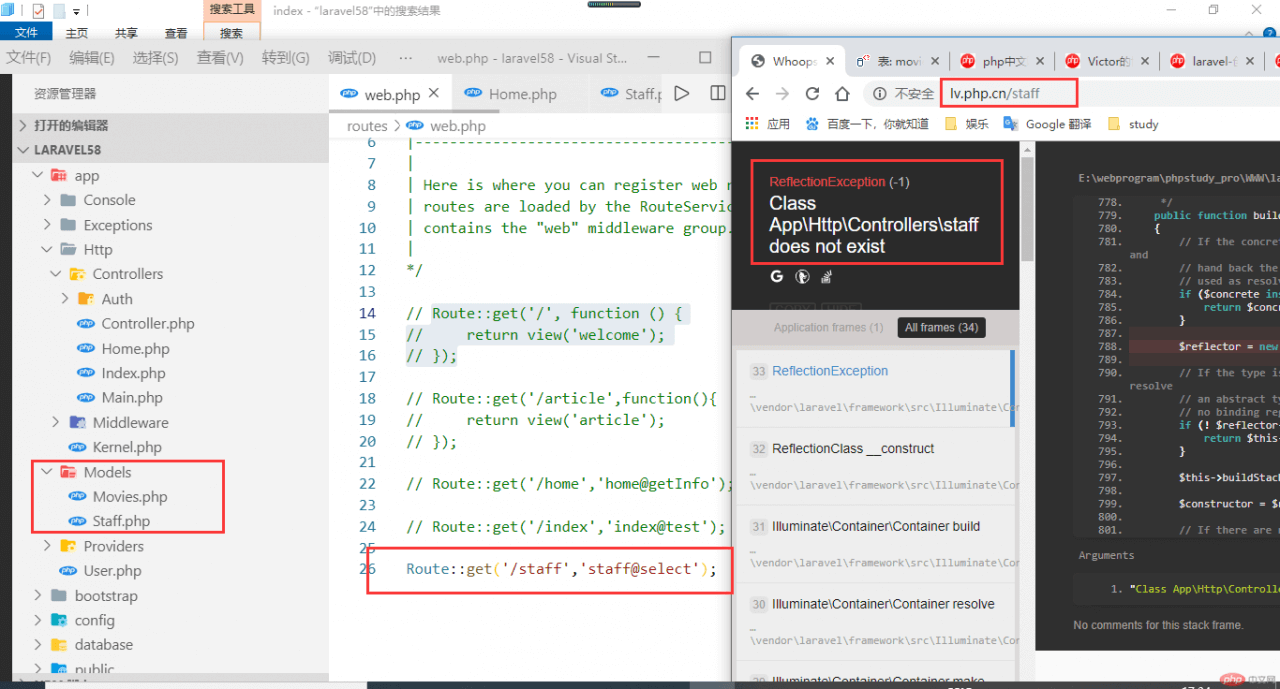Viewport: 1280px width, 689px height.
Task: Search the error on DuckDuckGo
Action: 802,276
